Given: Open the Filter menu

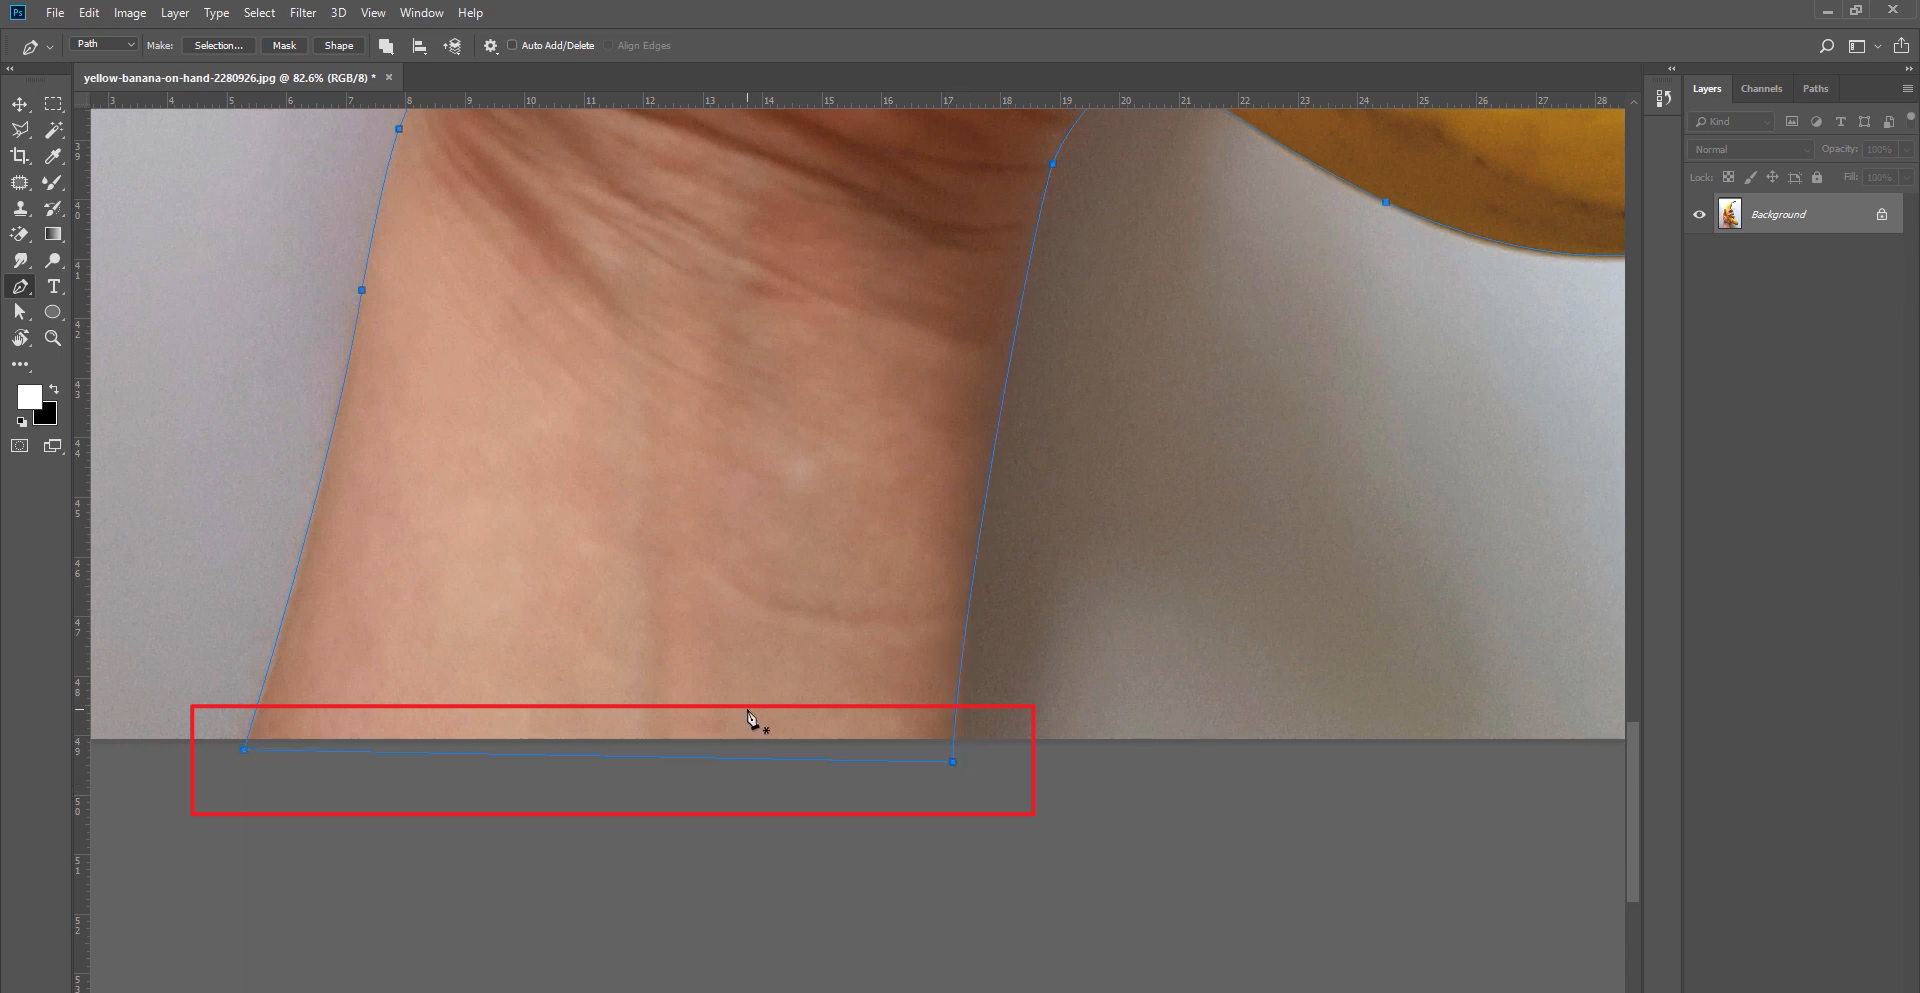Looking at the screenshot, I should [303, 12].
